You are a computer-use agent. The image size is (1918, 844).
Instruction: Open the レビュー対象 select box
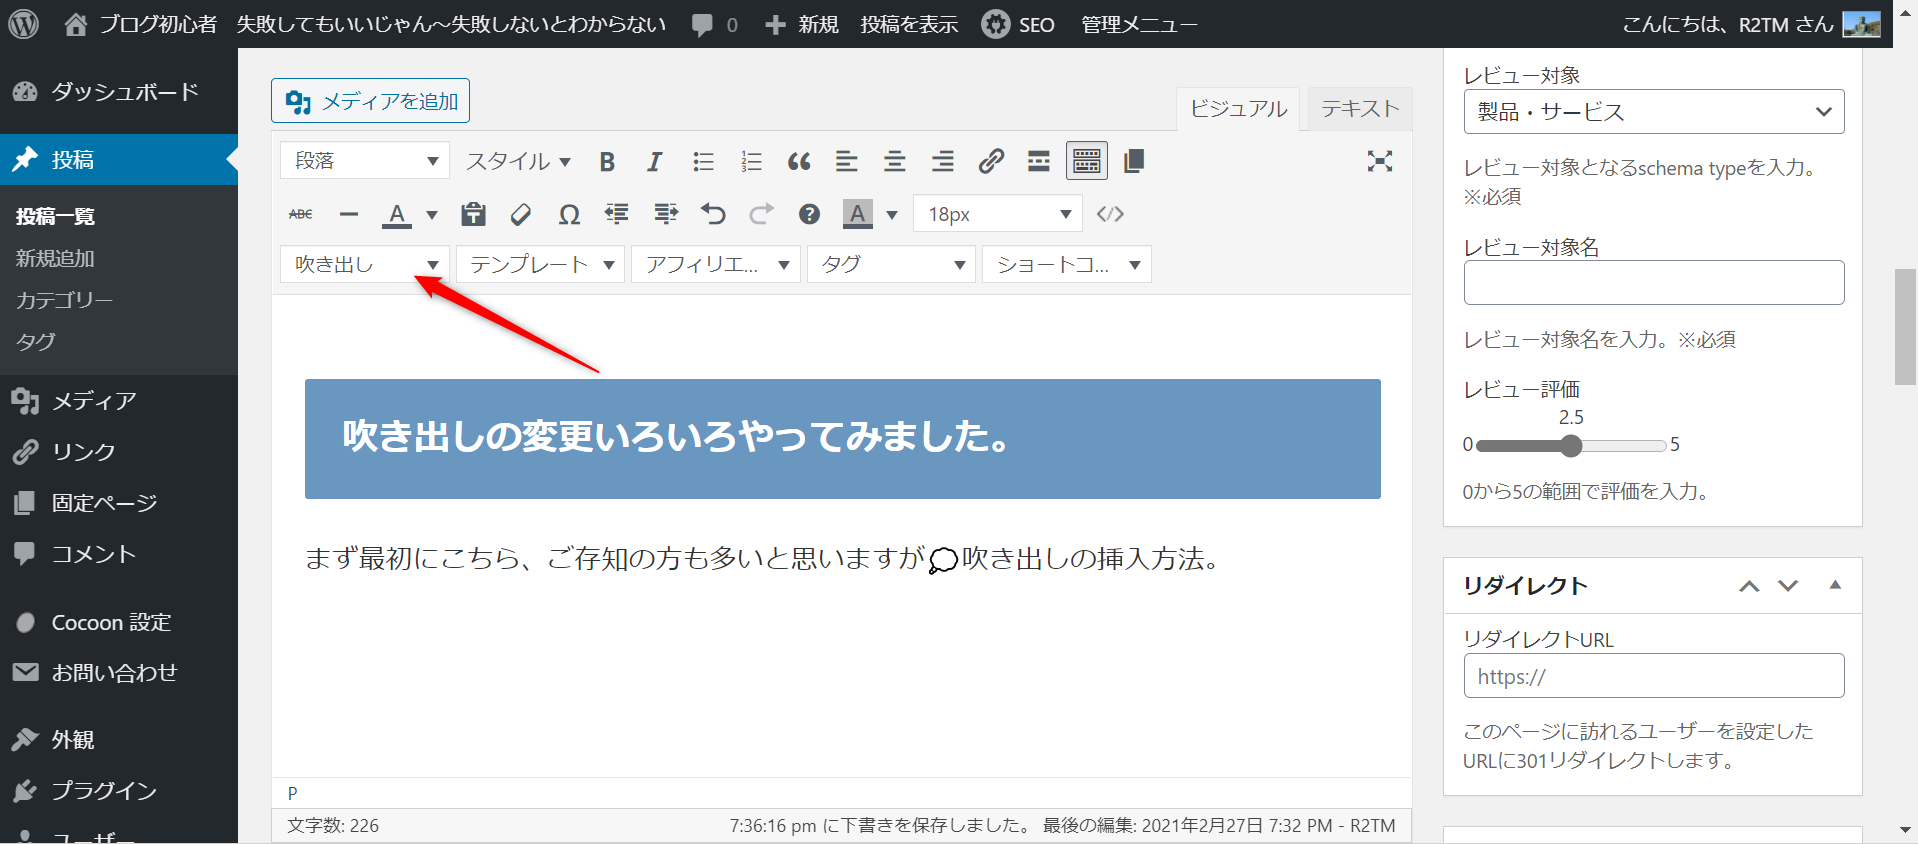click(x=1653, y=112)
